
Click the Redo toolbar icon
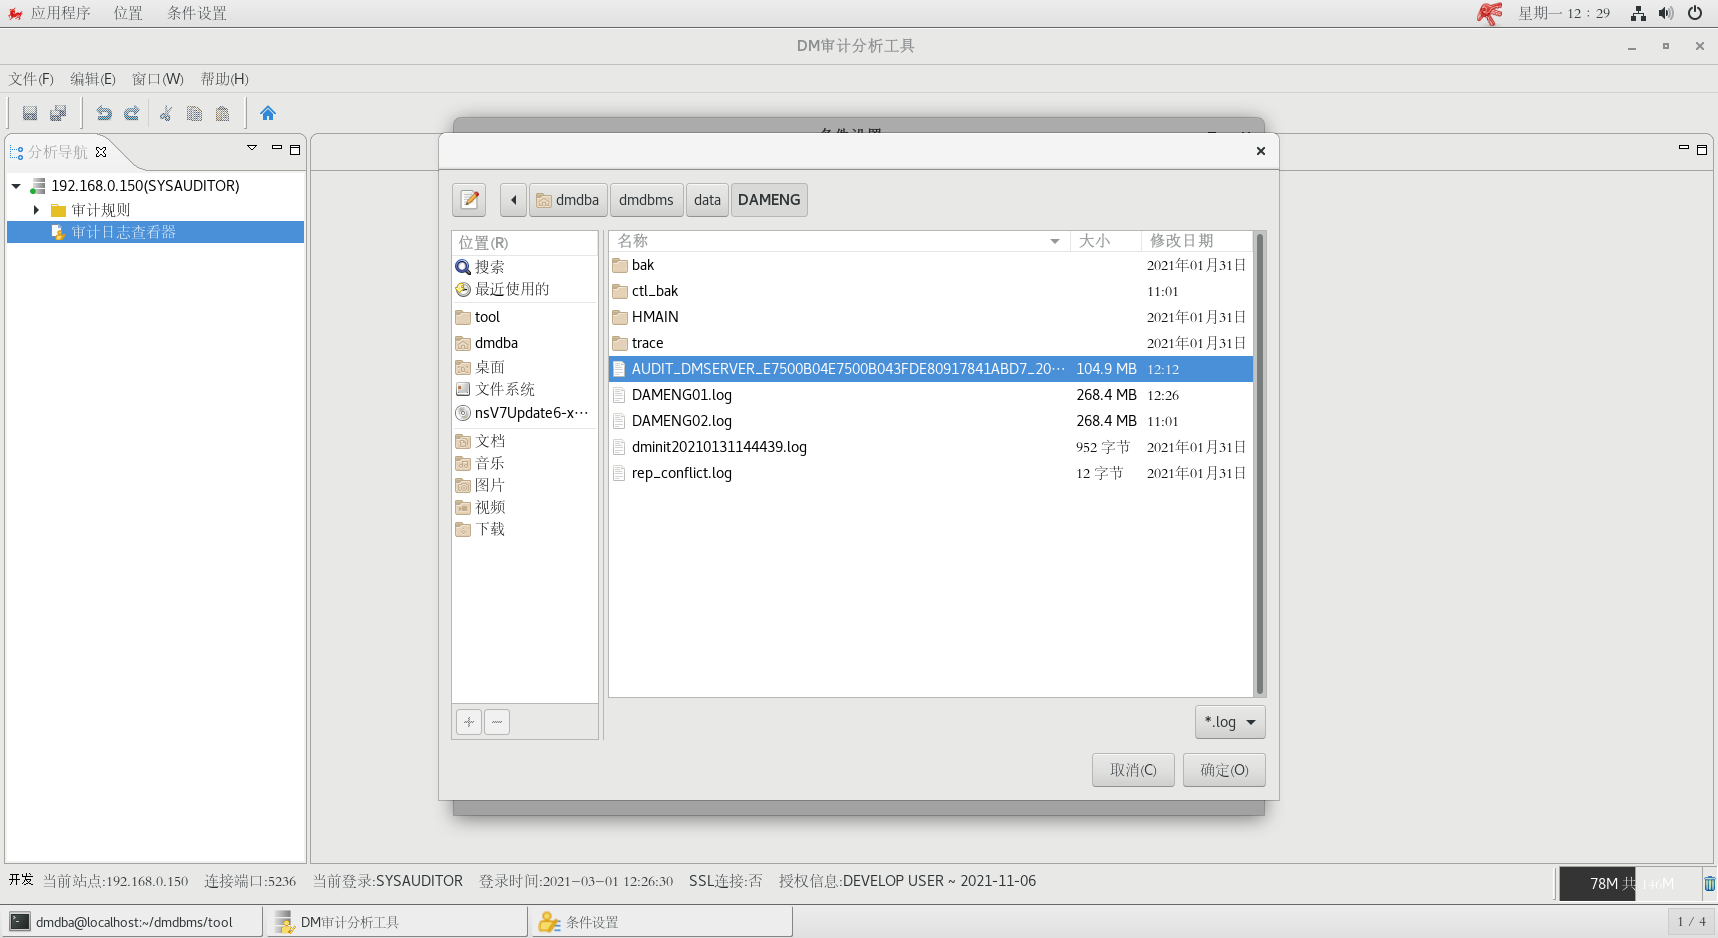(131, 113)
